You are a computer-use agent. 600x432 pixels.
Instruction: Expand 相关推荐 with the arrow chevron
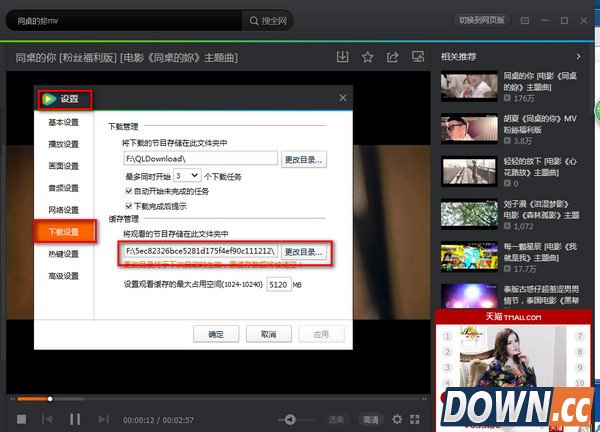(x=578, y=57)
